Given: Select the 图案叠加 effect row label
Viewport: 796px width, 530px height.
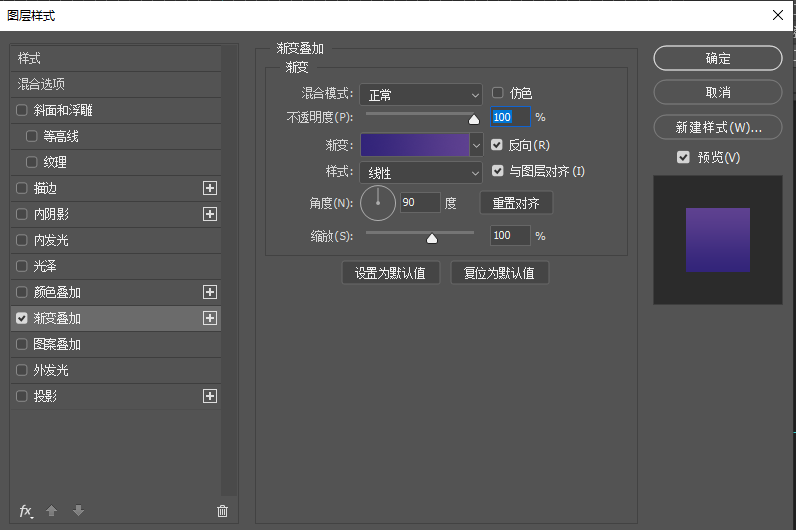Looking at the screenshot, I should point(57,344).
